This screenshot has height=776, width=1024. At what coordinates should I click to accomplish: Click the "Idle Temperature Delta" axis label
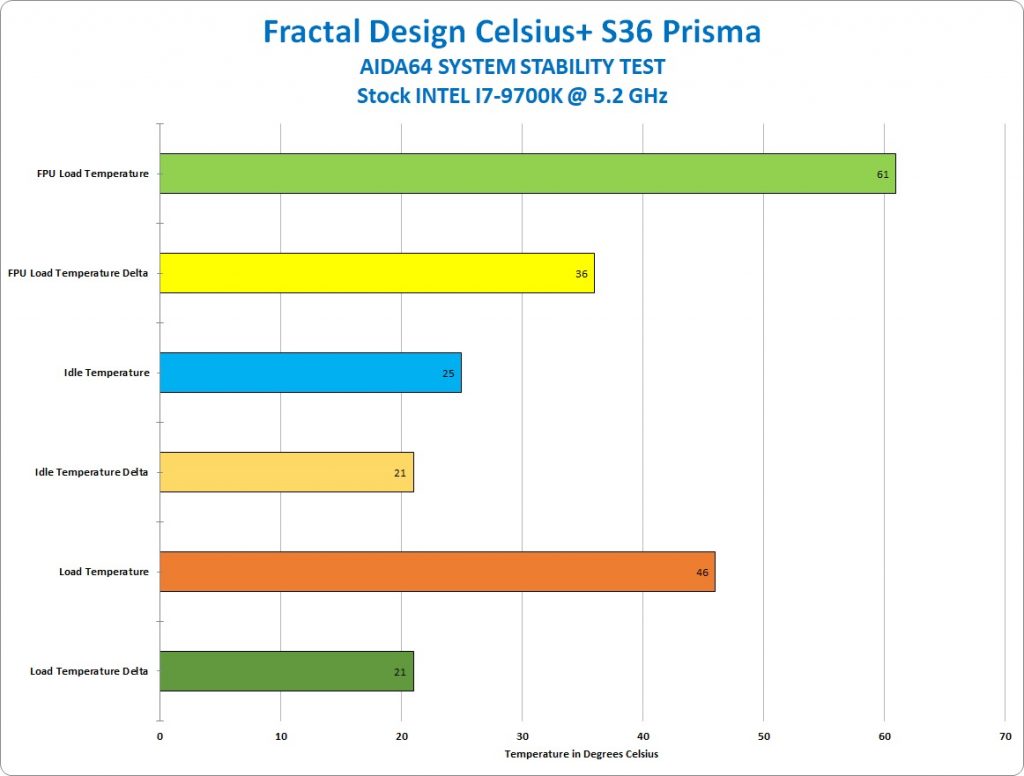(x=91, y=472)
